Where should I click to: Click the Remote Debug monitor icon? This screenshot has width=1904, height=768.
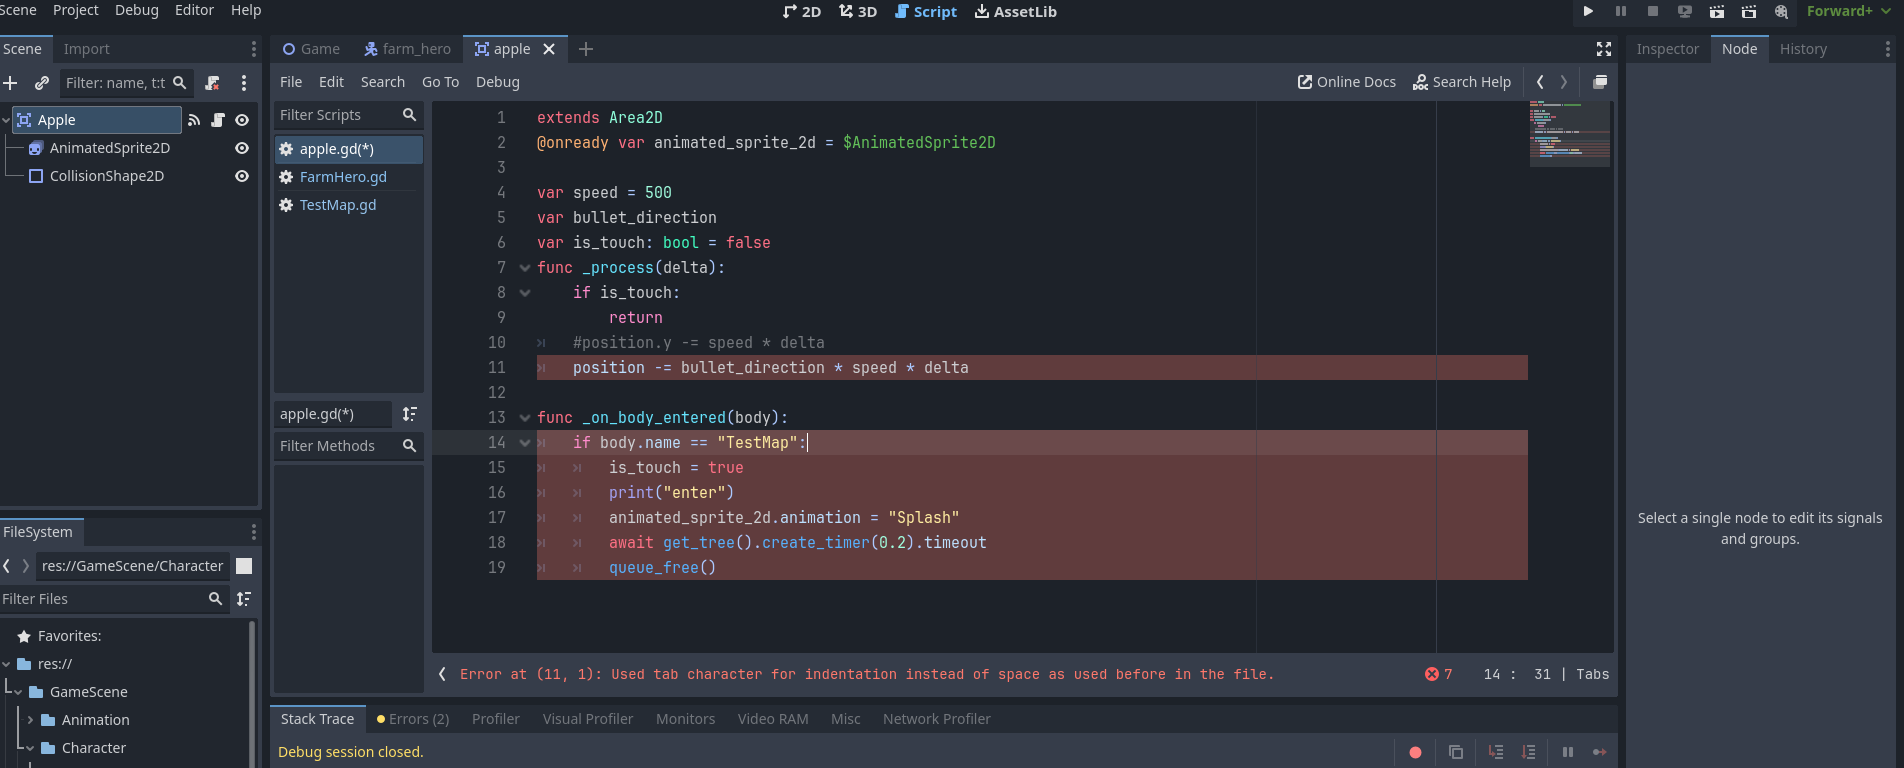pos(1685,11)
